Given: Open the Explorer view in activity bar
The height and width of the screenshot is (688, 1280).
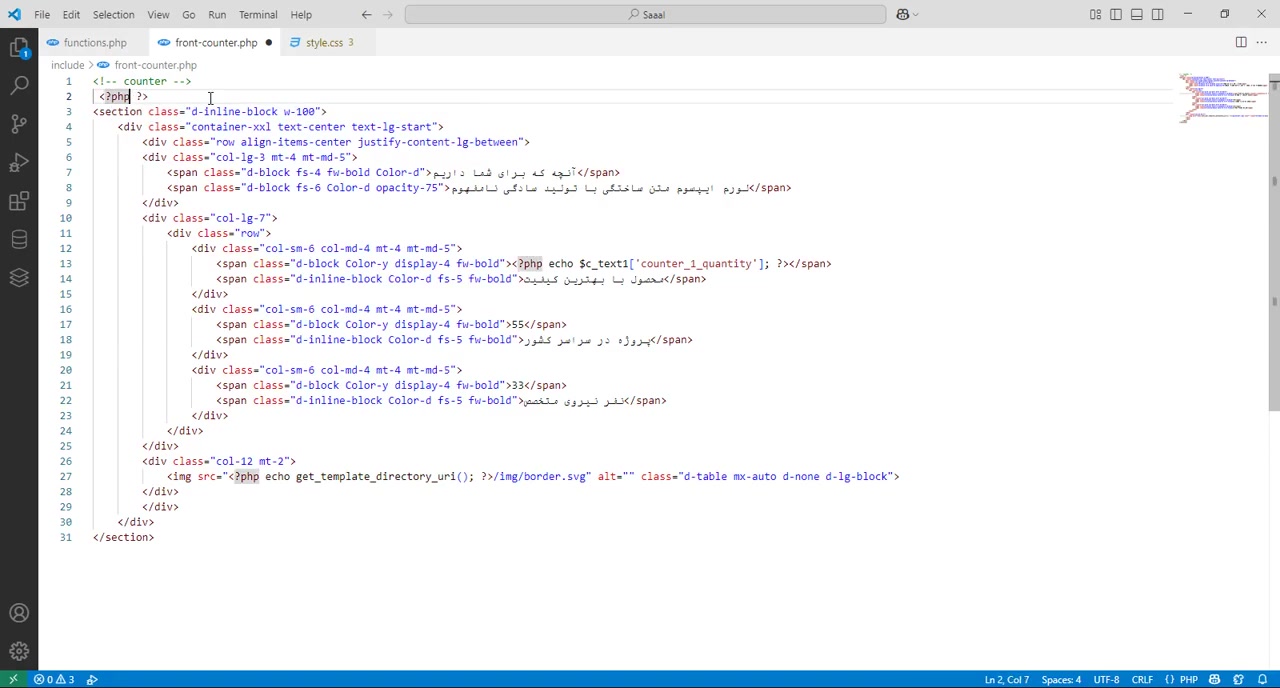Looking at the screenshot, I should [x=19, y=47].
